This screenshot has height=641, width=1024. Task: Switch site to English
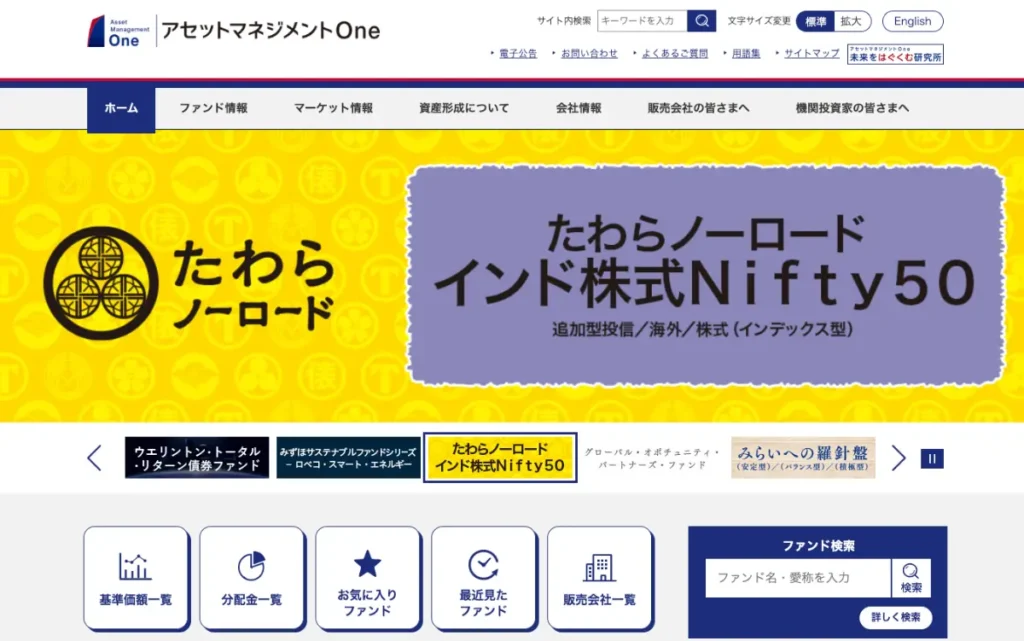click(x=912, y=22)
